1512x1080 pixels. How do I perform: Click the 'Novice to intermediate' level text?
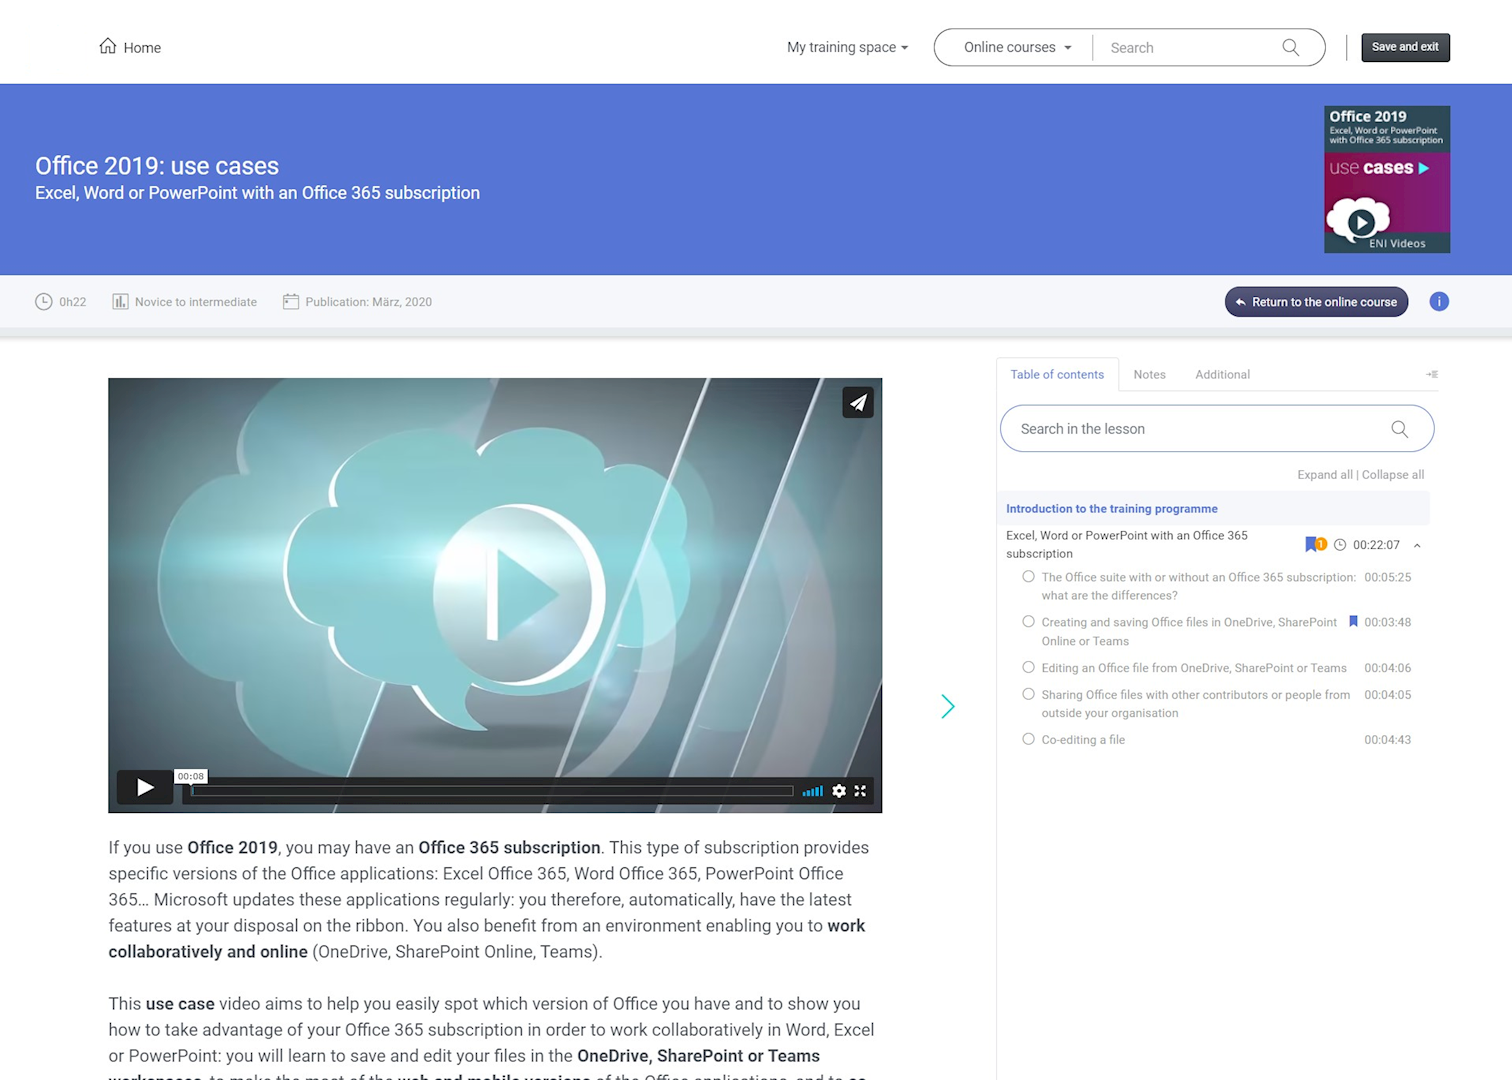click(x=196, y=302)
